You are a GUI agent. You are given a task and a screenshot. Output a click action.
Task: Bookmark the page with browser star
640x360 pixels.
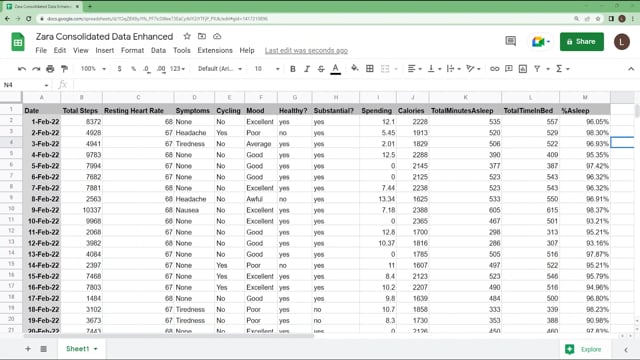tap(598, 19)
